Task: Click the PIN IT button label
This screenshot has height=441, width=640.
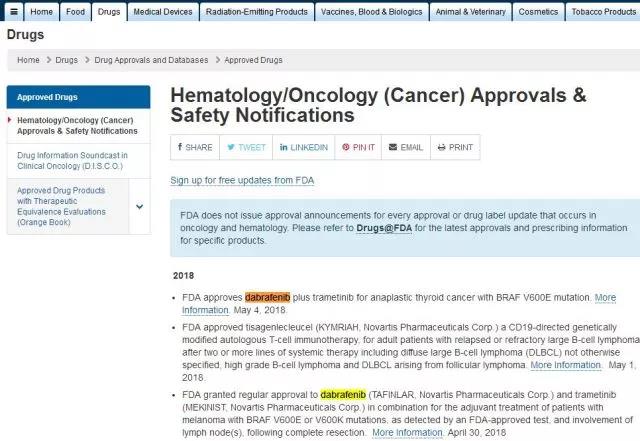Action: point(364,147)
